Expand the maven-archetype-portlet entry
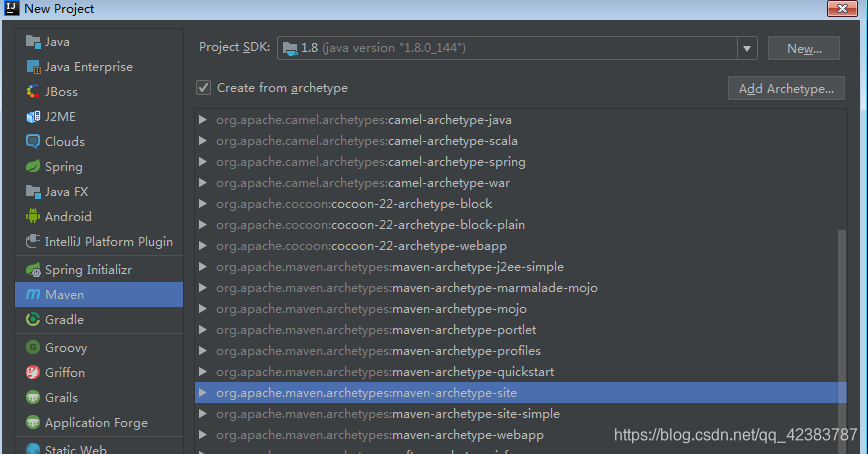 pyautogui.click(x=203, y=330)
